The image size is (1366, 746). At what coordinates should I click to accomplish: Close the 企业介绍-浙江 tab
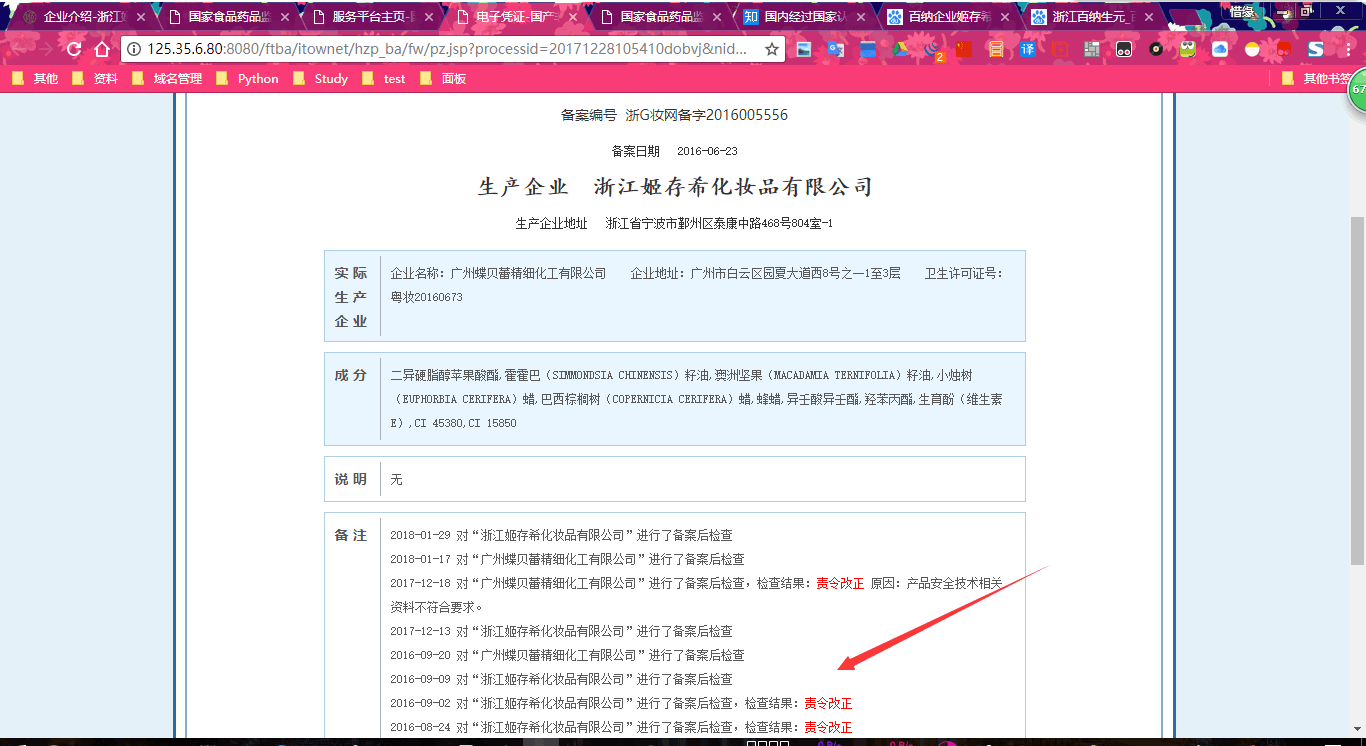coord(140,17)
